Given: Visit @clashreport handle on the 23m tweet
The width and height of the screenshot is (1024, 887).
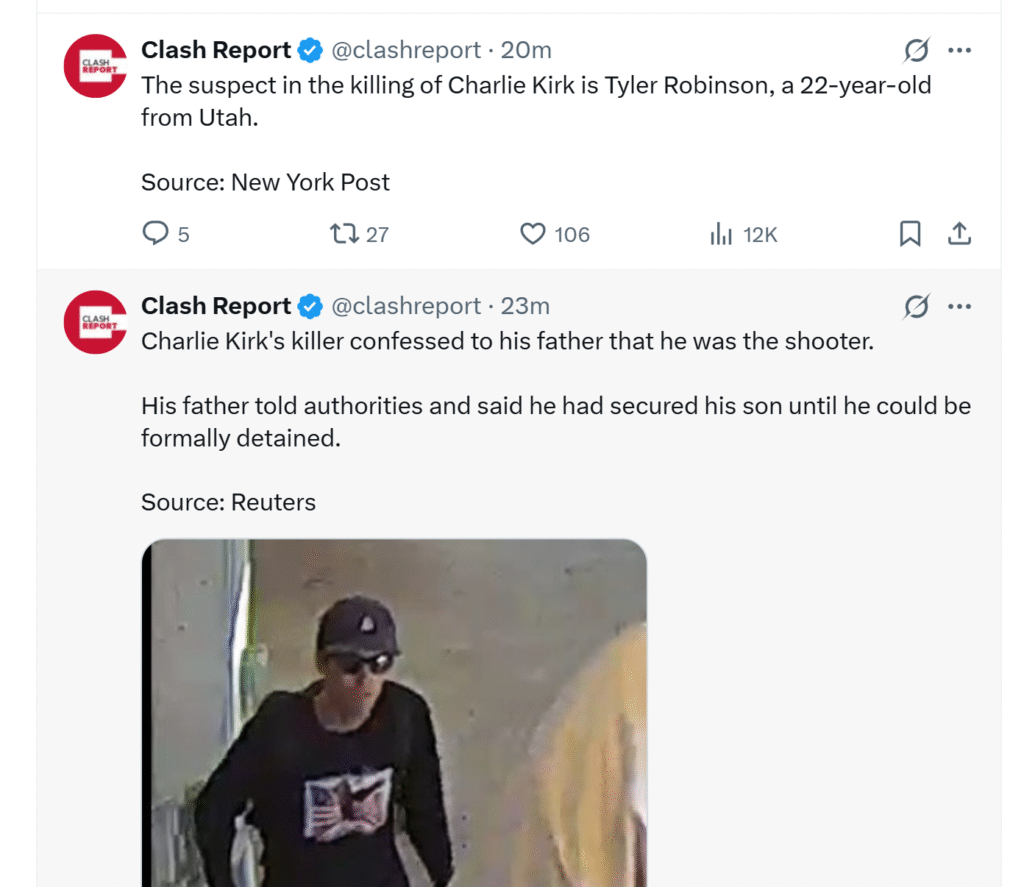Looking at the screenshot, I should pyautogui.click(x=405, y=306).
